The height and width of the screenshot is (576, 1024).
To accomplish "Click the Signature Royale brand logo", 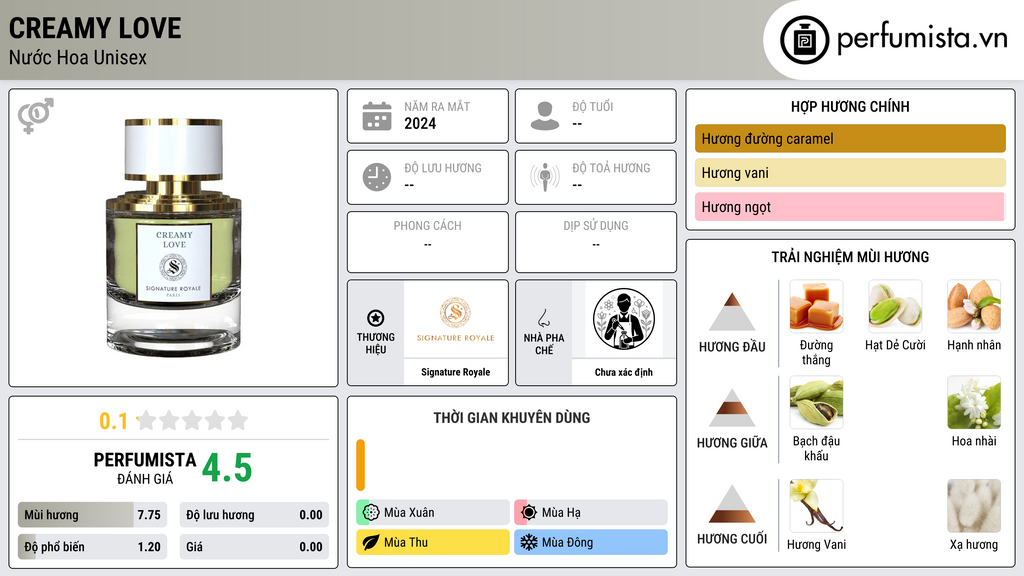I will (455, 319).
